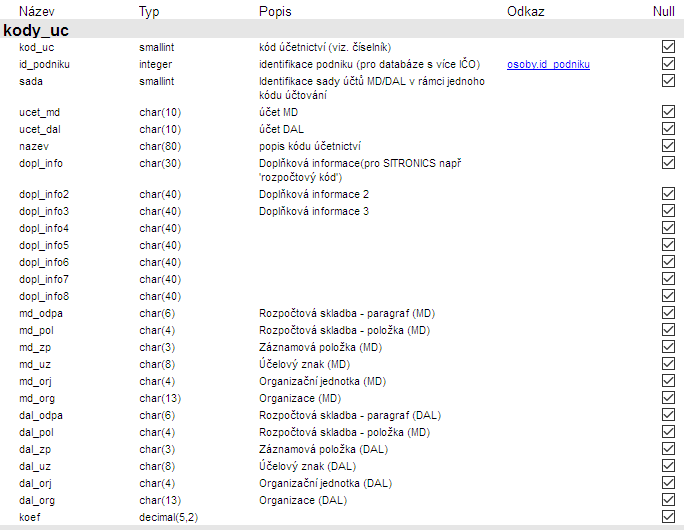
Task: Toggle Null checkbox for dal_zp row
Action: [x=668, y=449]
